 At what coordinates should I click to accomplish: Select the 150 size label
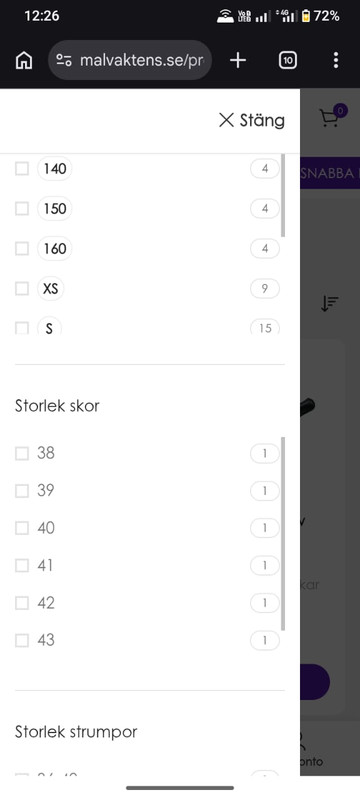pos(55,209)
